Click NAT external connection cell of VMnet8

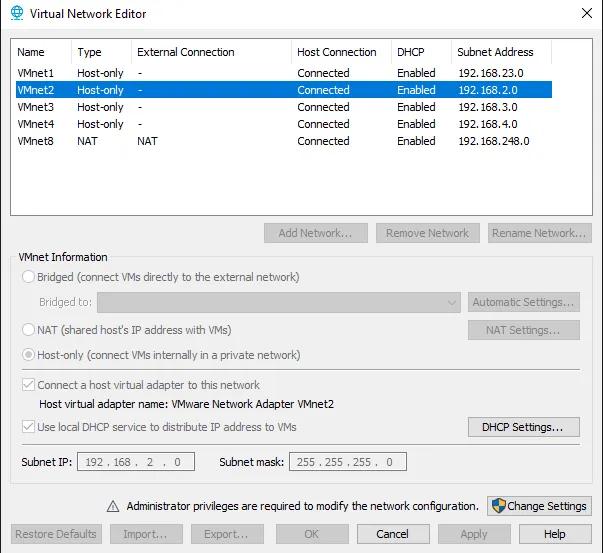pyautogui.click(x=147, y=141)
